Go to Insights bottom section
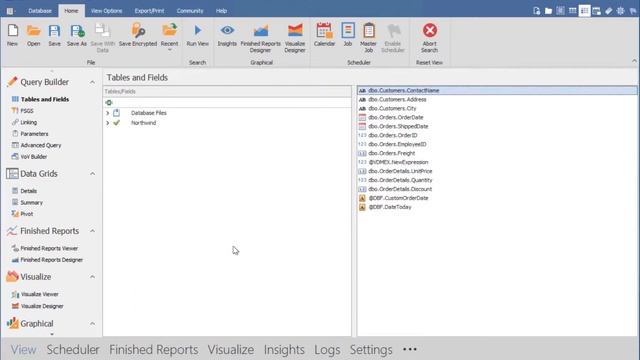 coord(284,349)
